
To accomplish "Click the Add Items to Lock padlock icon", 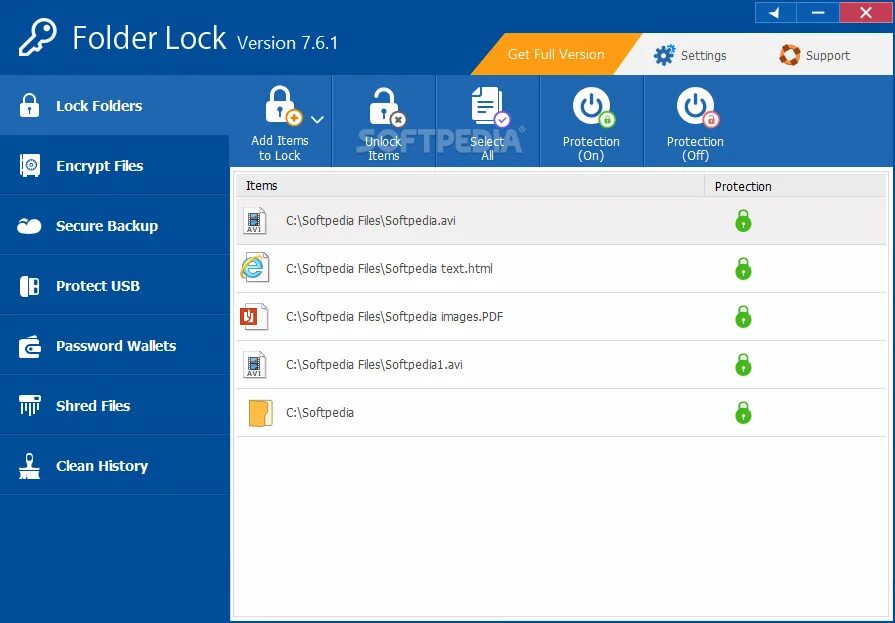I will tap(283, 105).
